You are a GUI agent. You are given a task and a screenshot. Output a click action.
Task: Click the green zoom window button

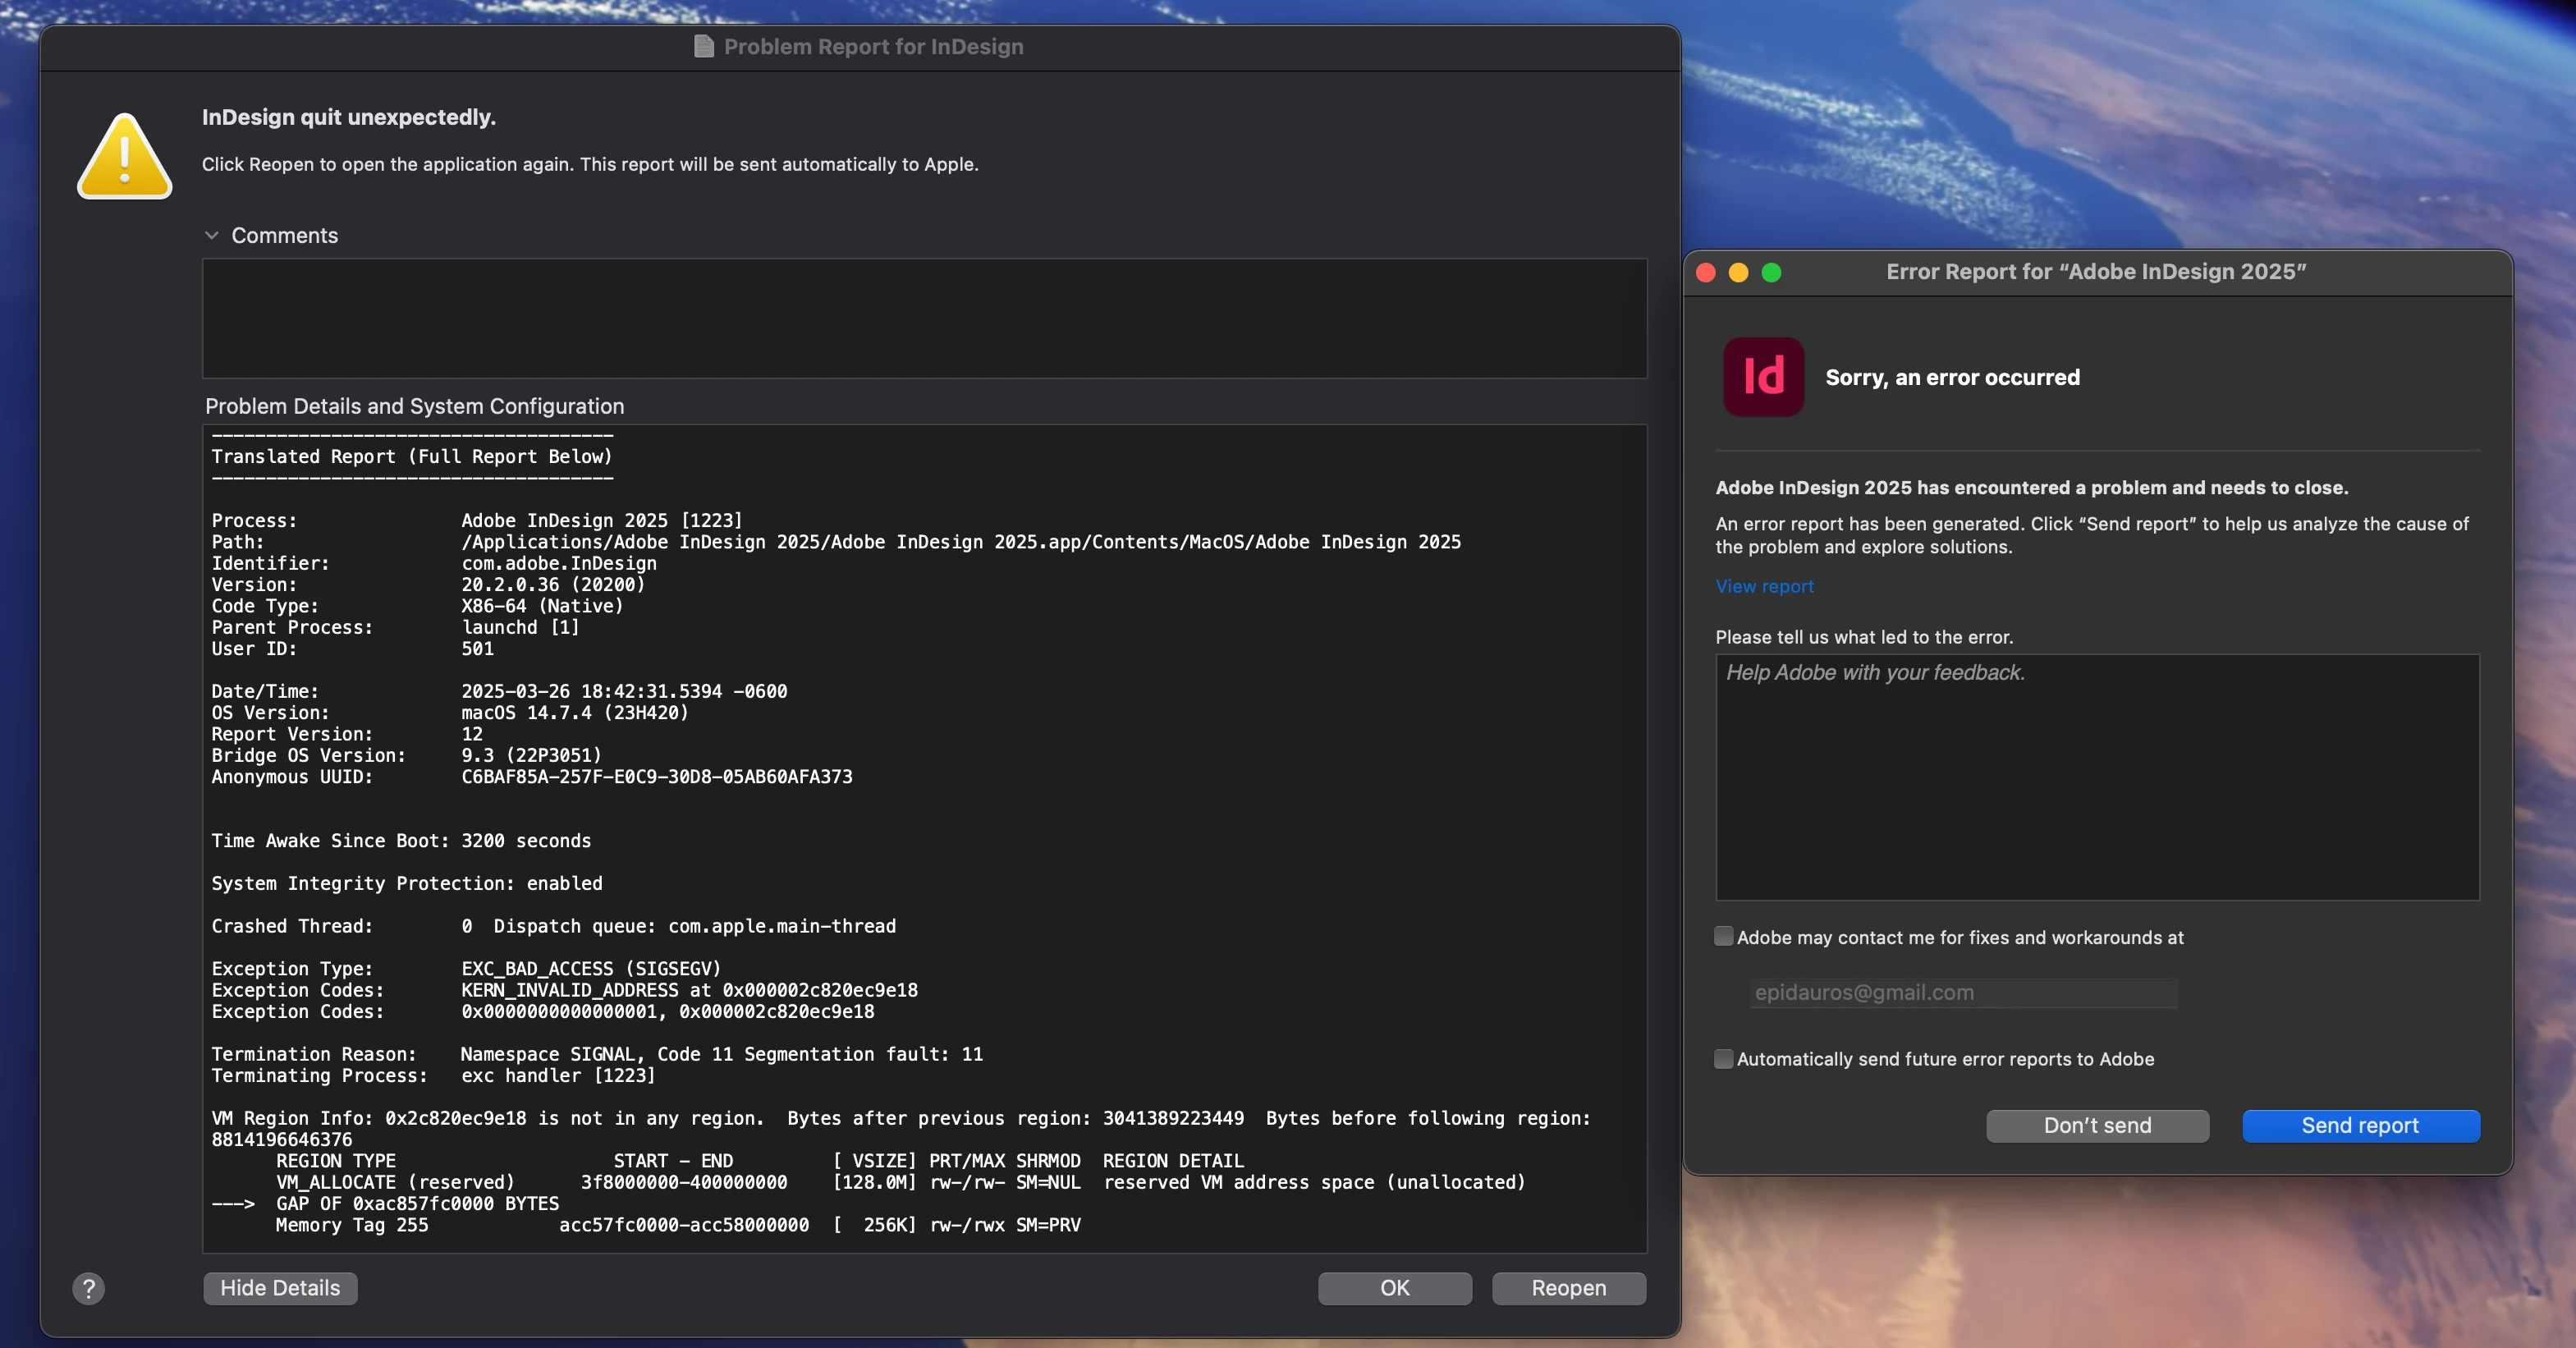coord(1771,272)
